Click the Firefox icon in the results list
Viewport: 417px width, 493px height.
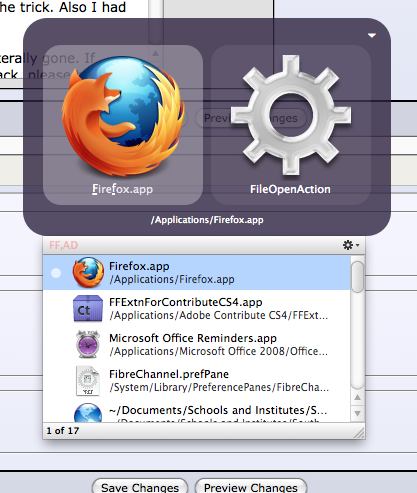88,272
